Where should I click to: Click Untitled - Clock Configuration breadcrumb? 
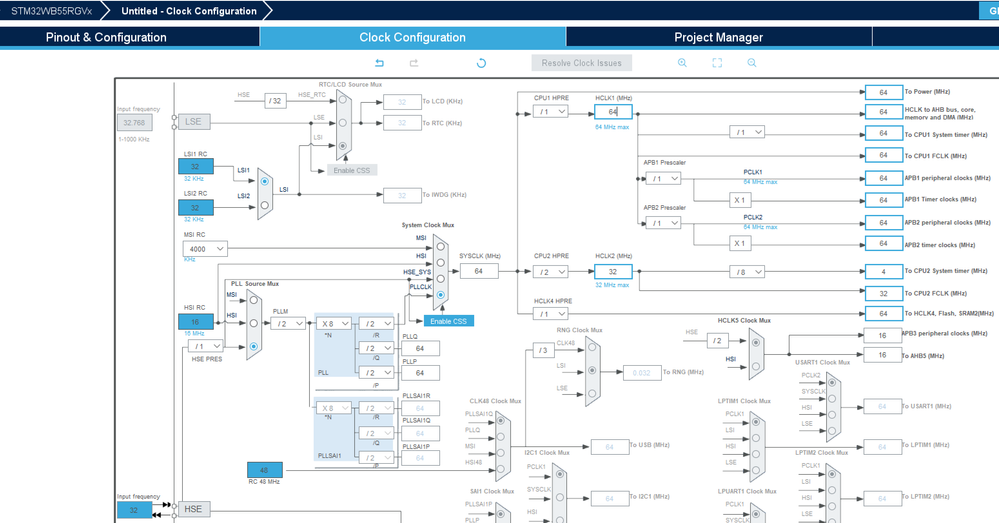(189, 11)
